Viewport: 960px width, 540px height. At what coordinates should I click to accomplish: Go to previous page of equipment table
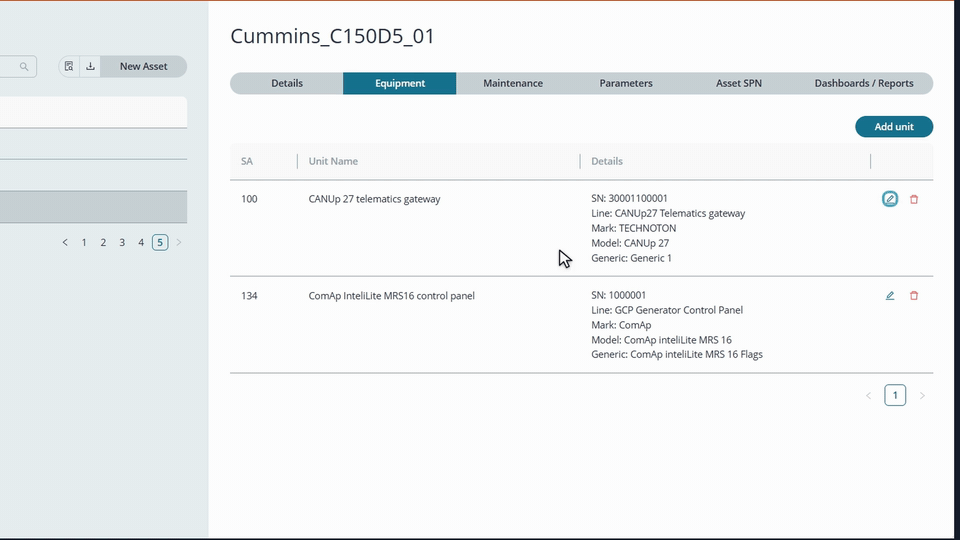[x=868, y=396]
